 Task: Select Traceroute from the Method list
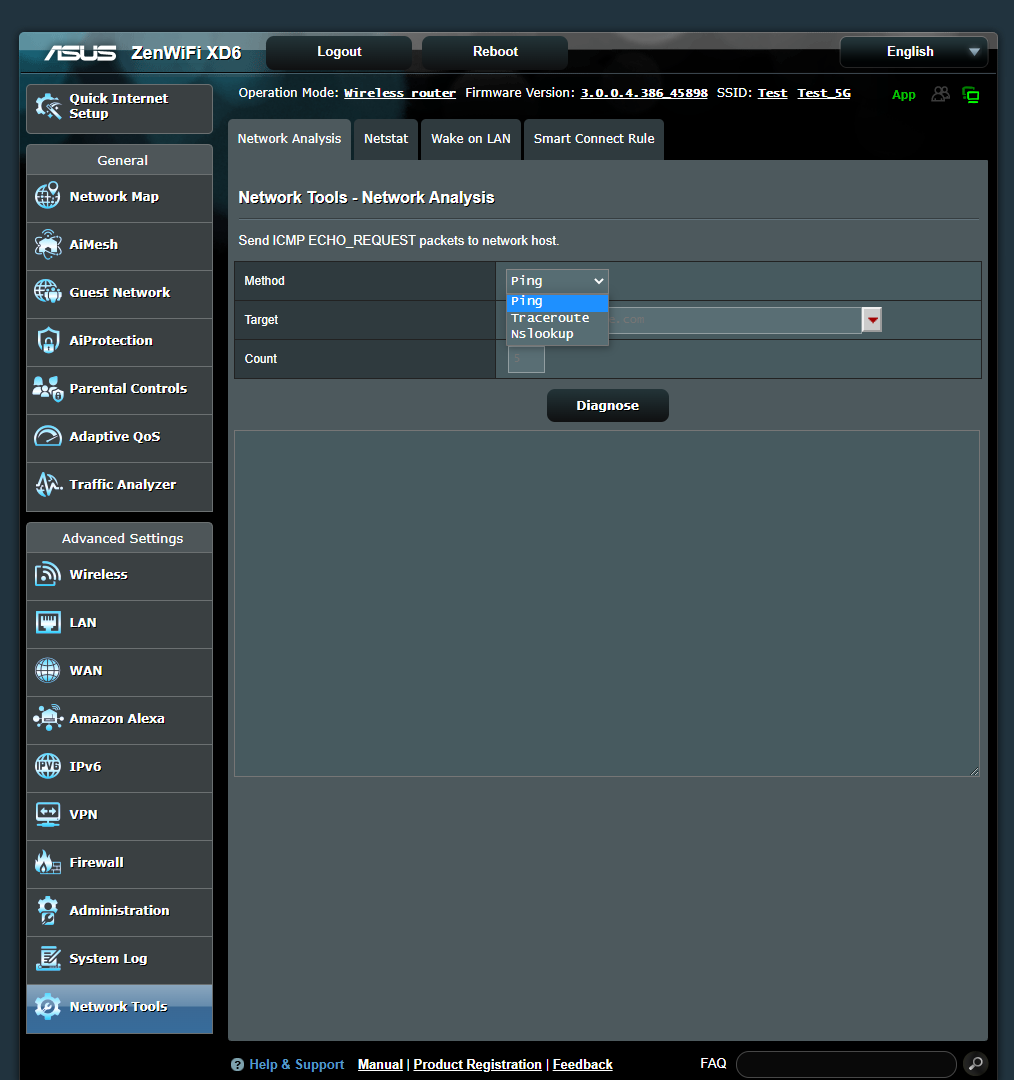[557, 318]
